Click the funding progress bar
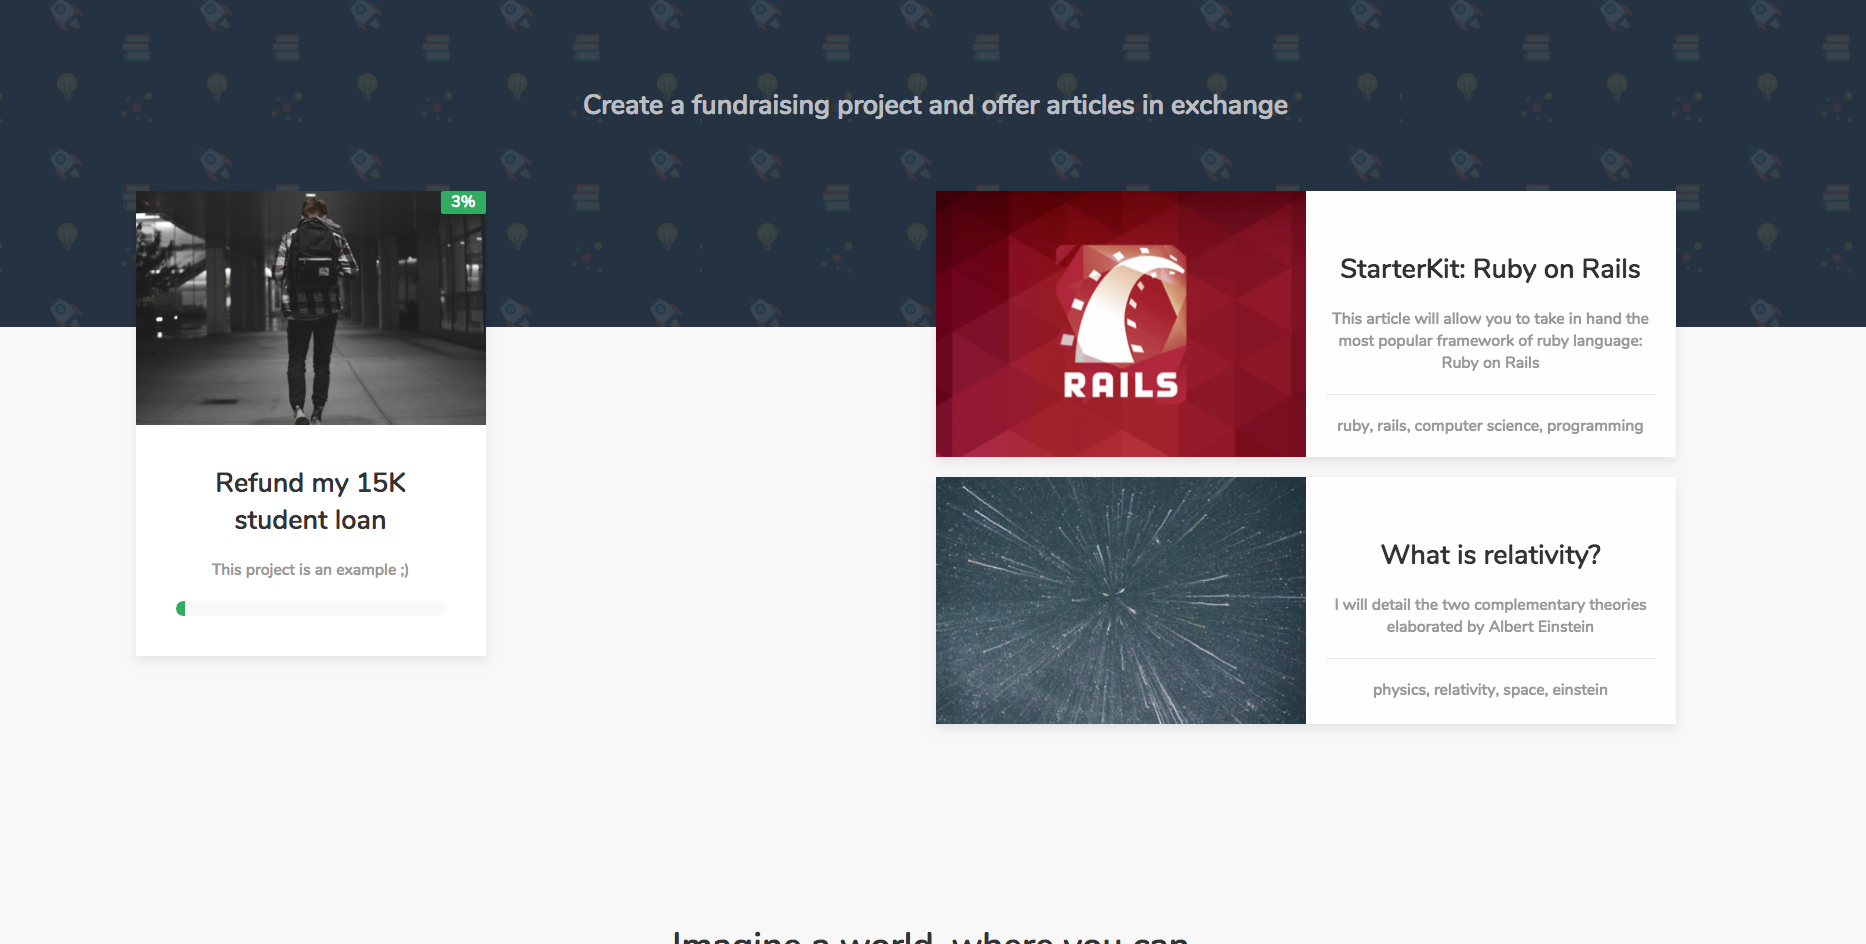The width and height of the screenshot is (1866, 944). click(311, 609)
